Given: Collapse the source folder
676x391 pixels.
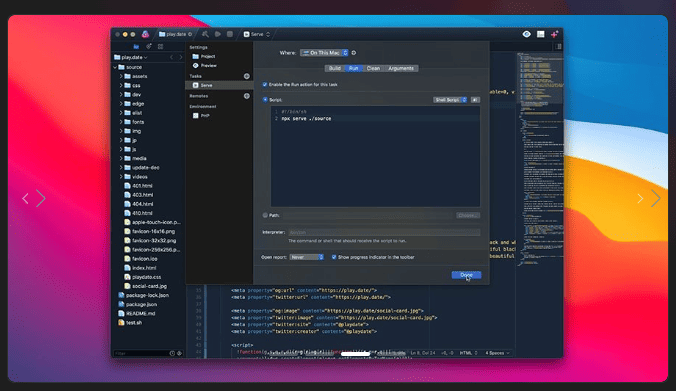Looking at the screenshot, I should (x=115, y=67).
